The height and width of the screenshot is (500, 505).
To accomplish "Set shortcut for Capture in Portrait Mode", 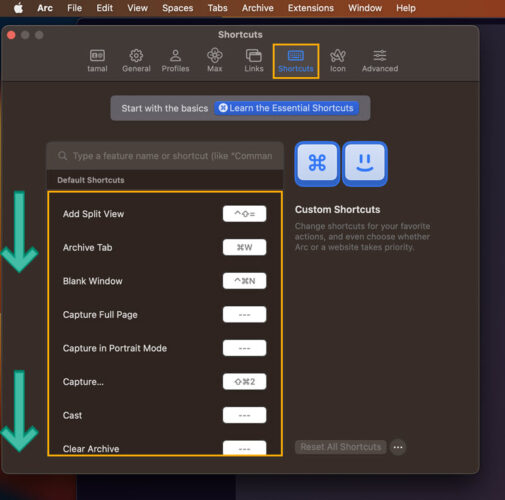I will 244,348.
